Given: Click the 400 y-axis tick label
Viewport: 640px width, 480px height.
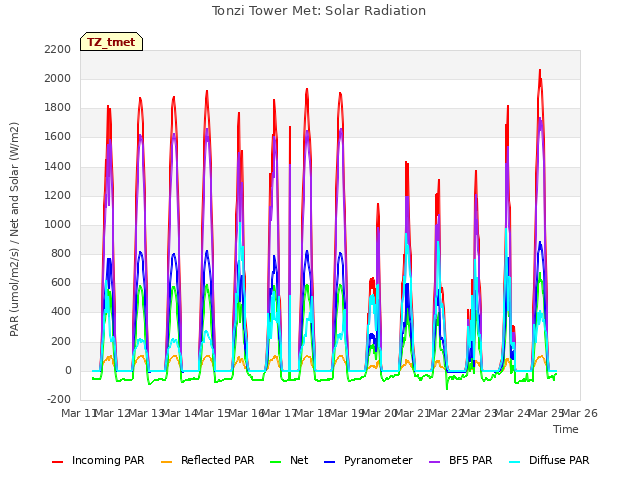Looking at the screenshot, I should (61, 311).
